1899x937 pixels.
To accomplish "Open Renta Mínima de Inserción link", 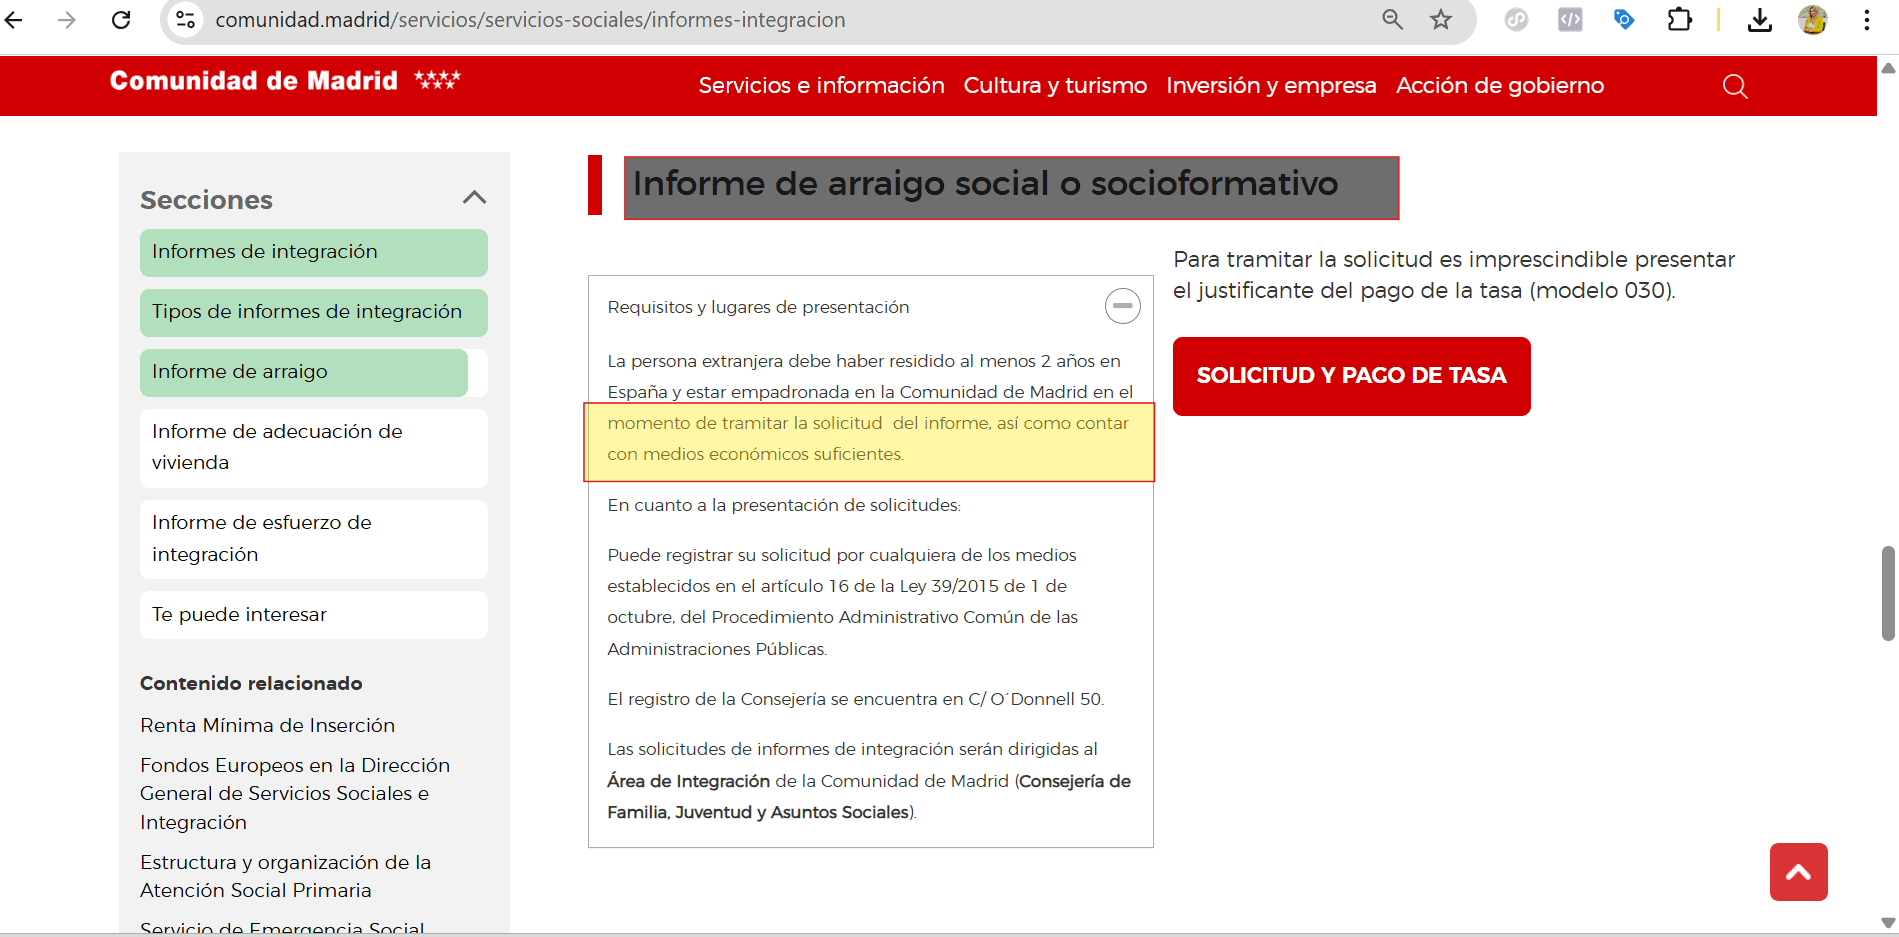I will [x=267, y=725].
